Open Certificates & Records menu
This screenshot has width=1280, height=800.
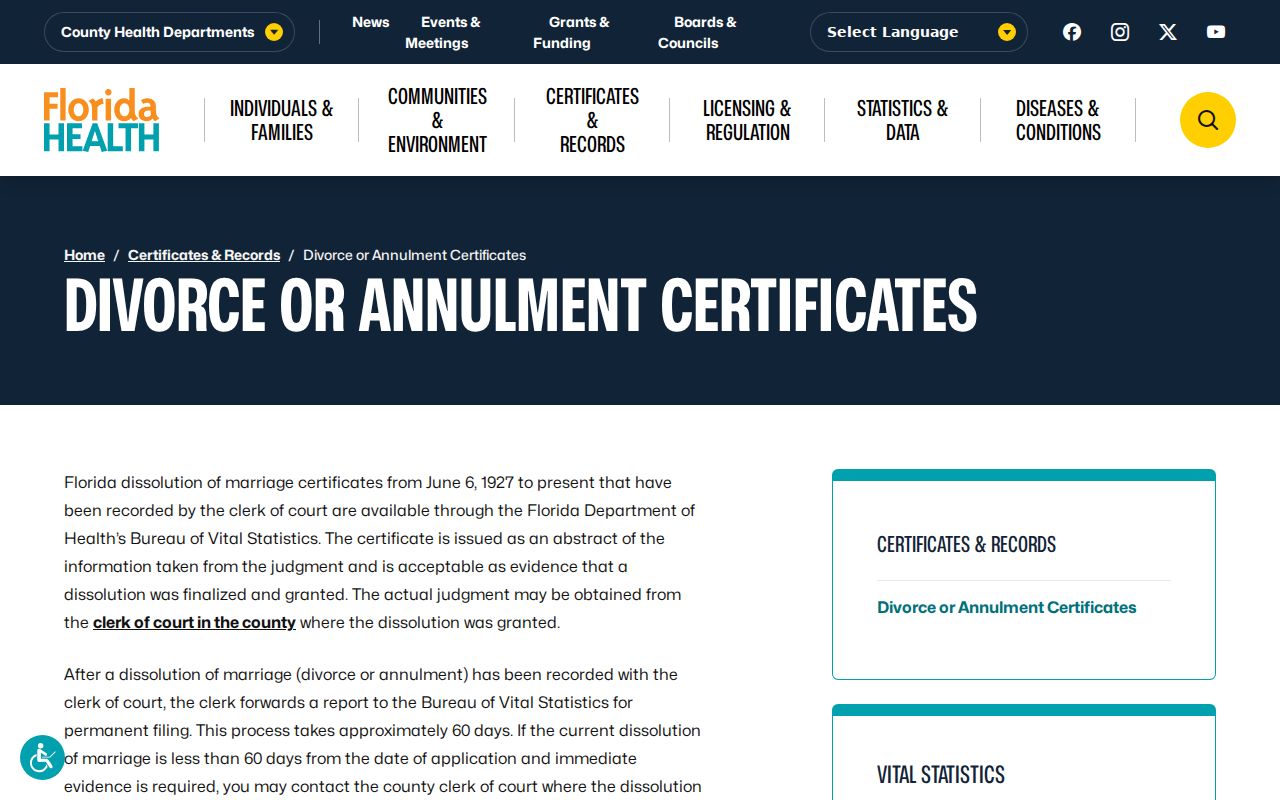592,120
